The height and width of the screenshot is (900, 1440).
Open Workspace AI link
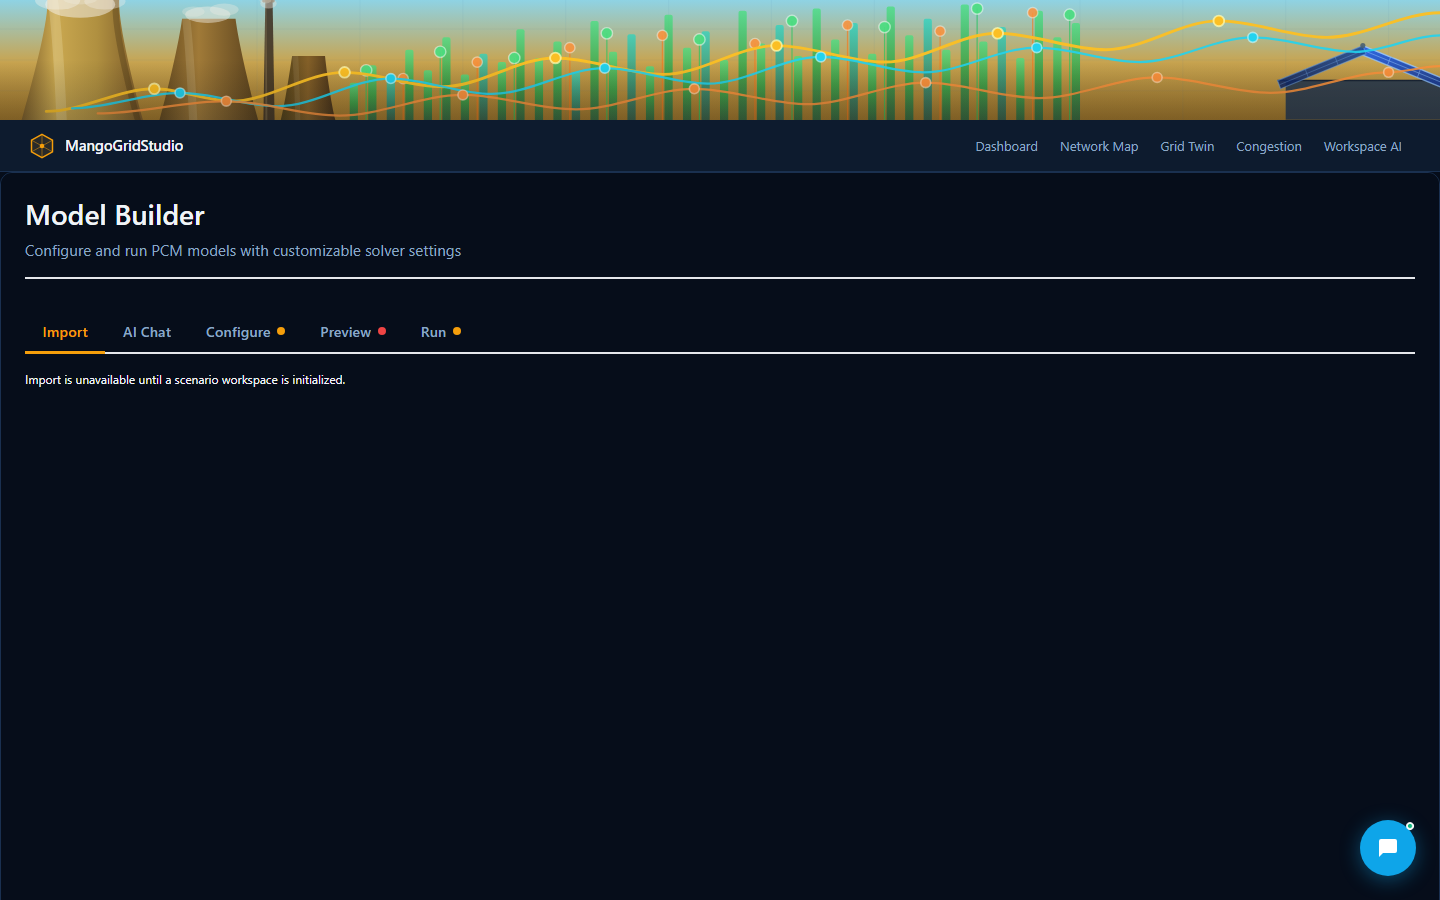(x=1362, y=146)
